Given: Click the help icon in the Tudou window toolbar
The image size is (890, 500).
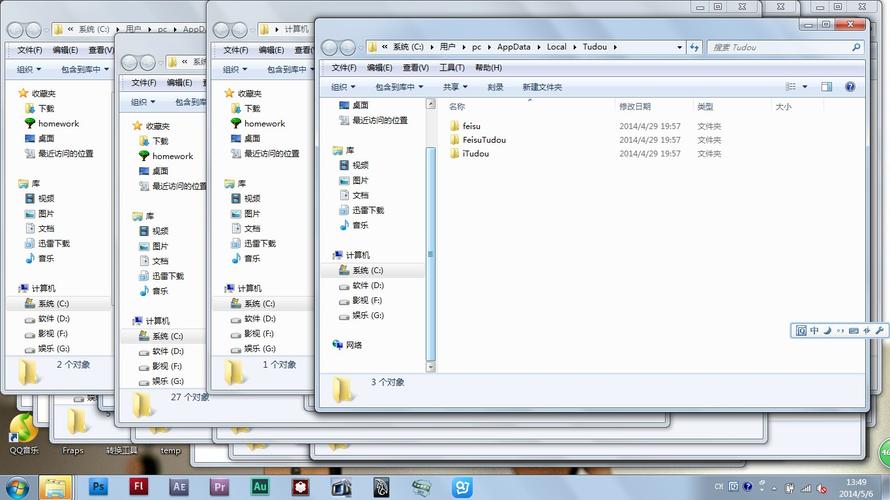Looking at the screenshot, I should coord(850,87).
